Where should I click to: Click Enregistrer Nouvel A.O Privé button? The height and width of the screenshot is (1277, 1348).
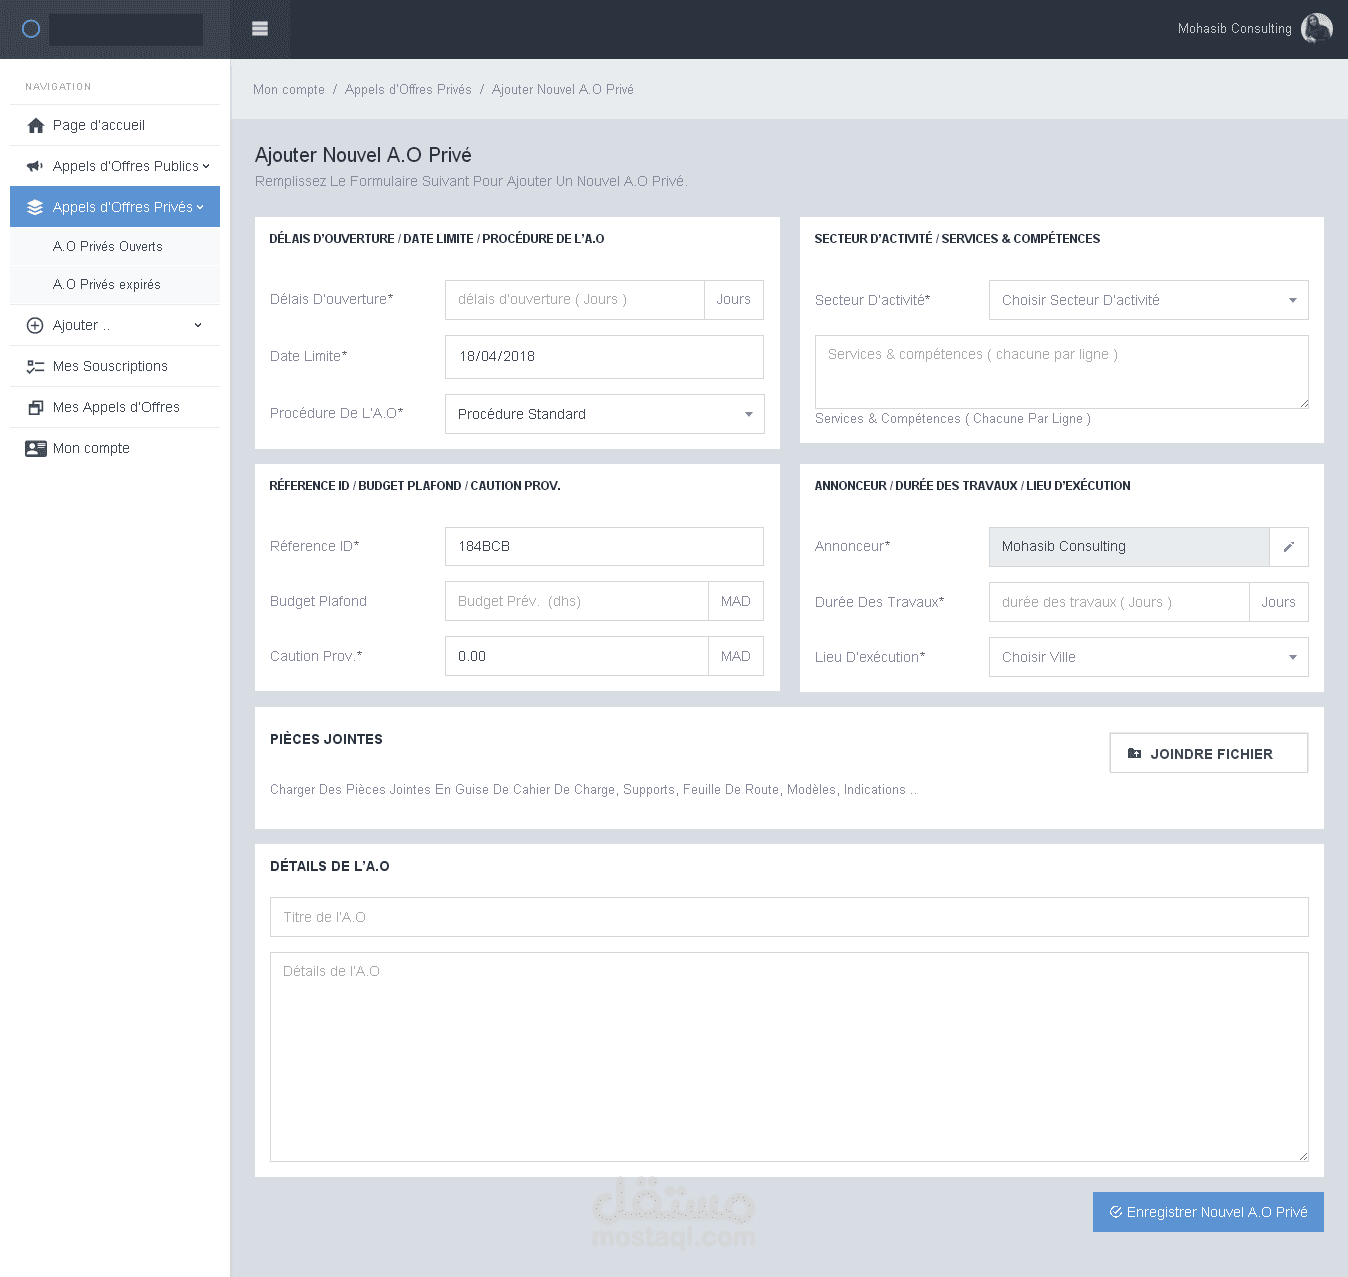pos(1208,1212)
